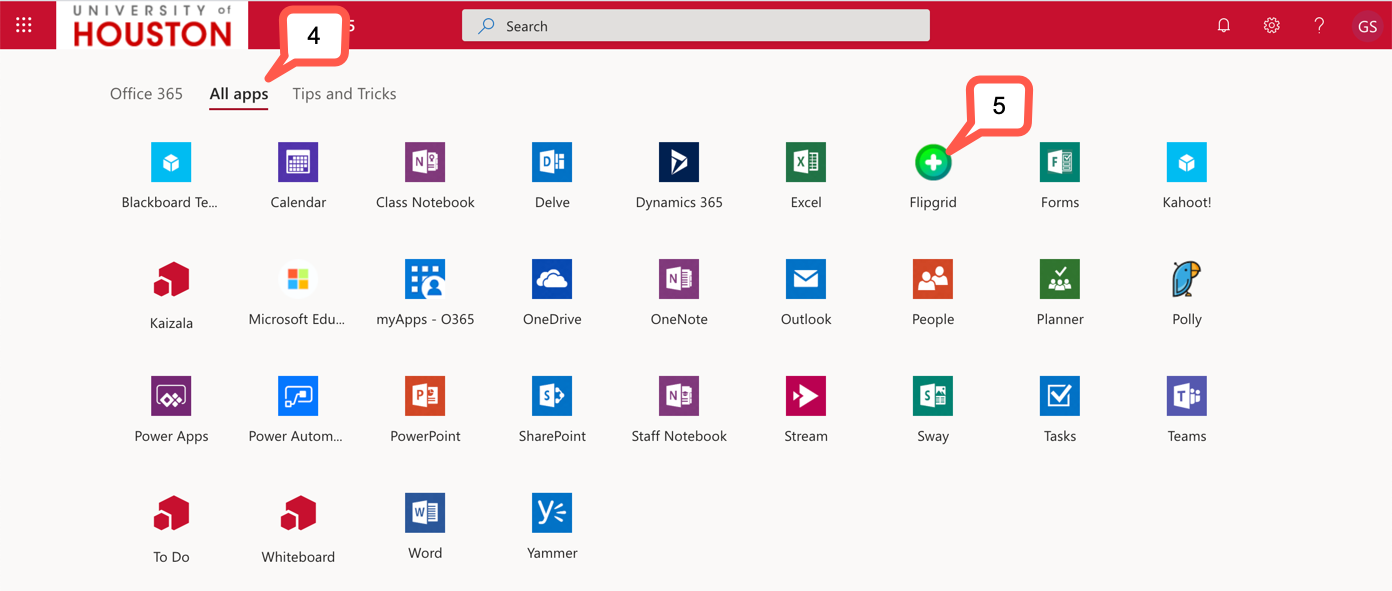The height and width of the screenshot is (591, 1392).
Task: Open the app launcher waffle menu
Action: pos(24,25)
